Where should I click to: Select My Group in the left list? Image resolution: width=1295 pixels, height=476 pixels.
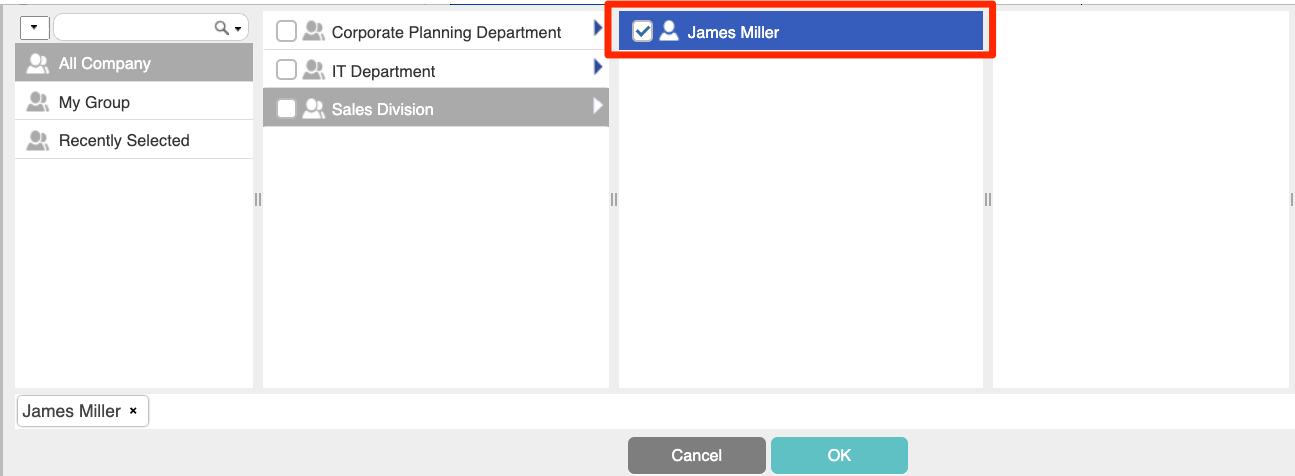[134, 102]
